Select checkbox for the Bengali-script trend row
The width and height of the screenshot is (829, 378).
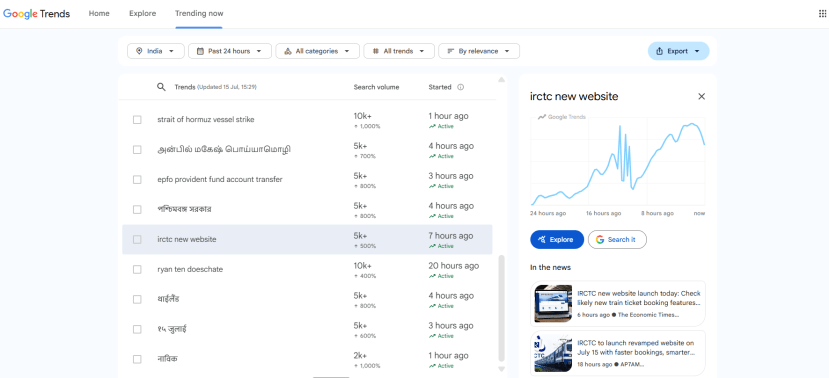point(137,210)
